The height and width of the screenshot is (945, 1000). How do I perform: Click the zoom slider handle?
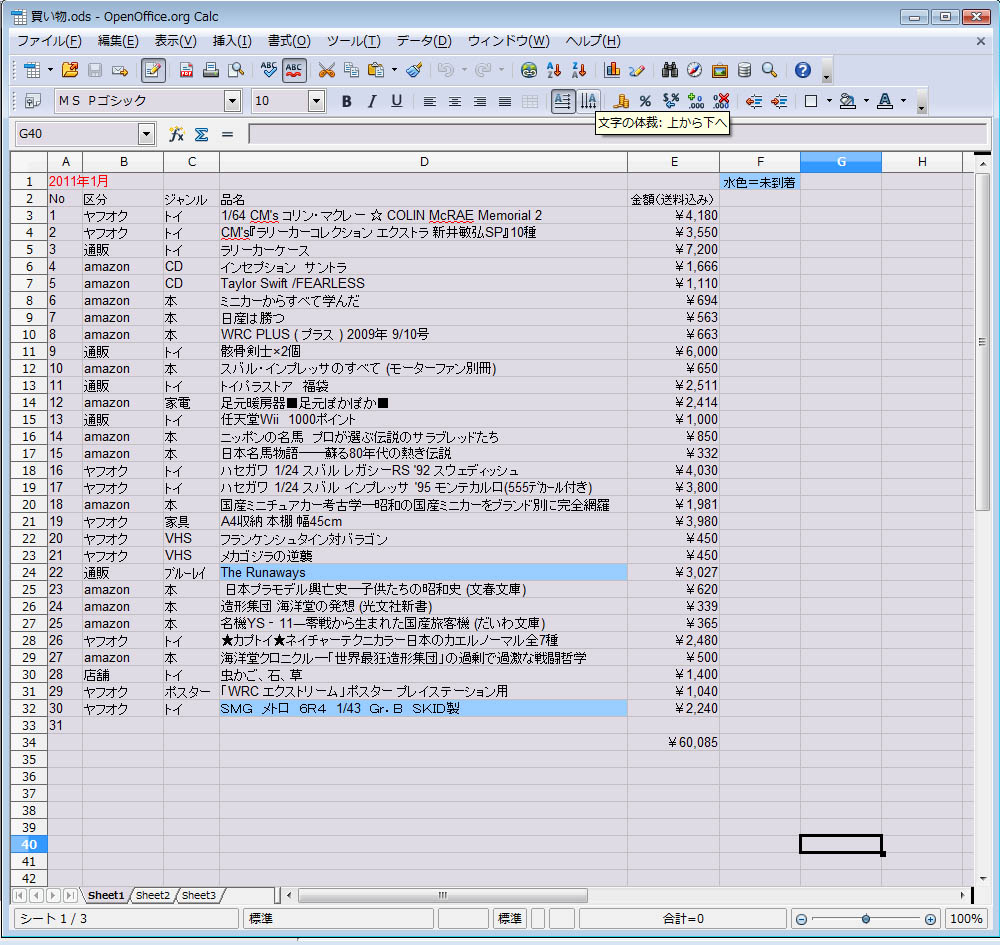(865, 919)
